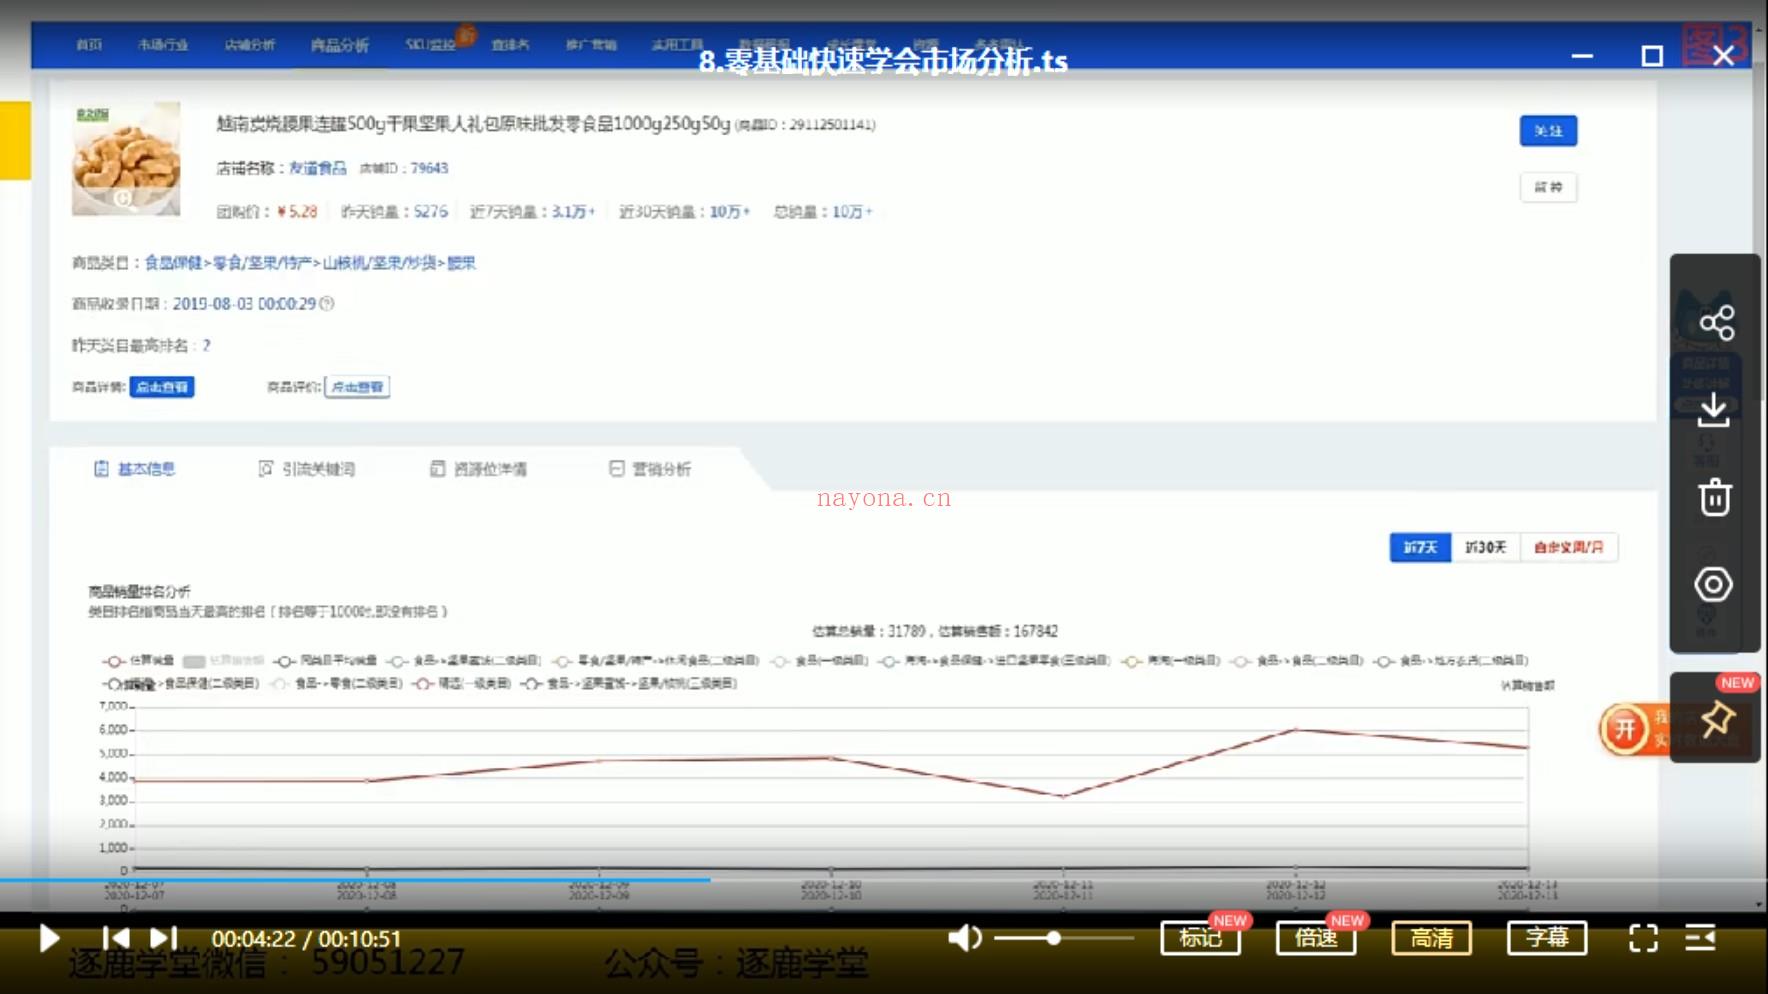Toggle the 食品(一级类目) legend series

point(819,661)
